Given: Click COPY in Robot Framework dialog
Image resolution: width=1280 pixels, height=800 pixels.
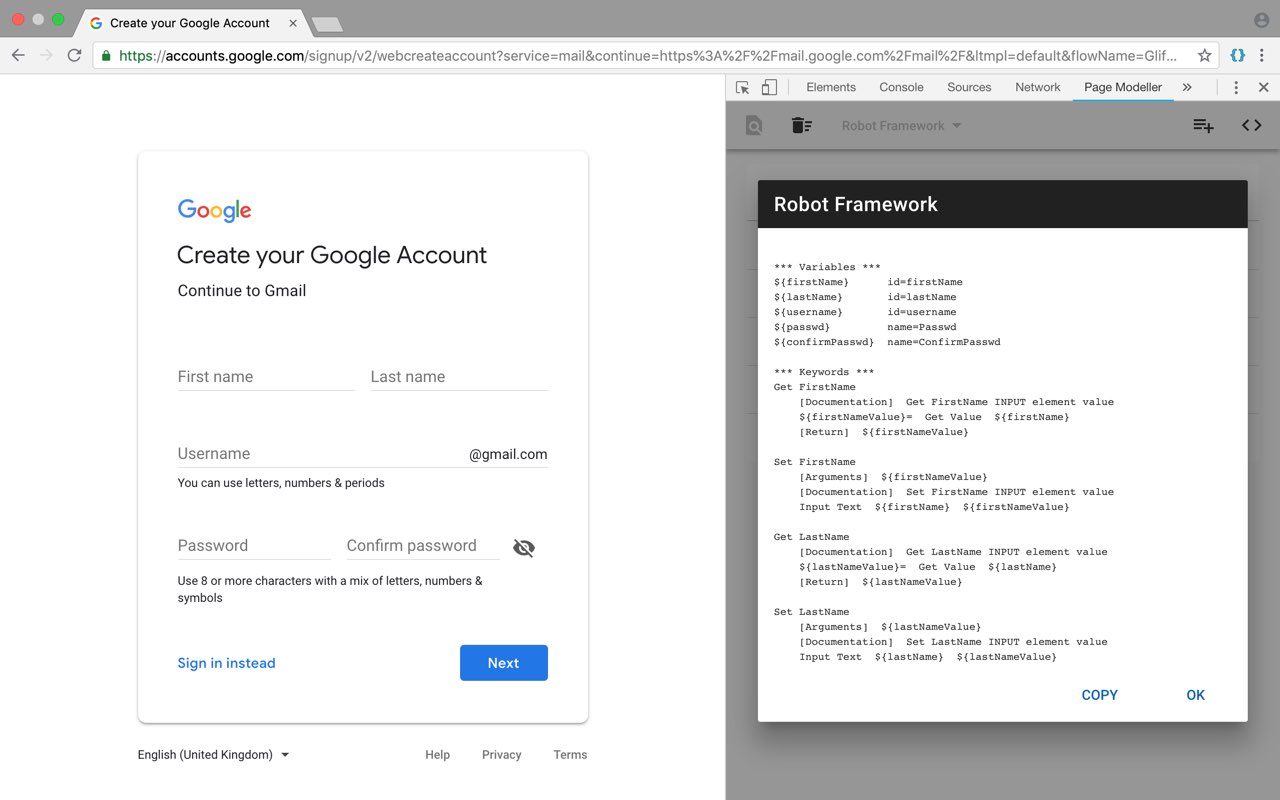Looking at the screenshot, I should click(x=1100, y=695).
